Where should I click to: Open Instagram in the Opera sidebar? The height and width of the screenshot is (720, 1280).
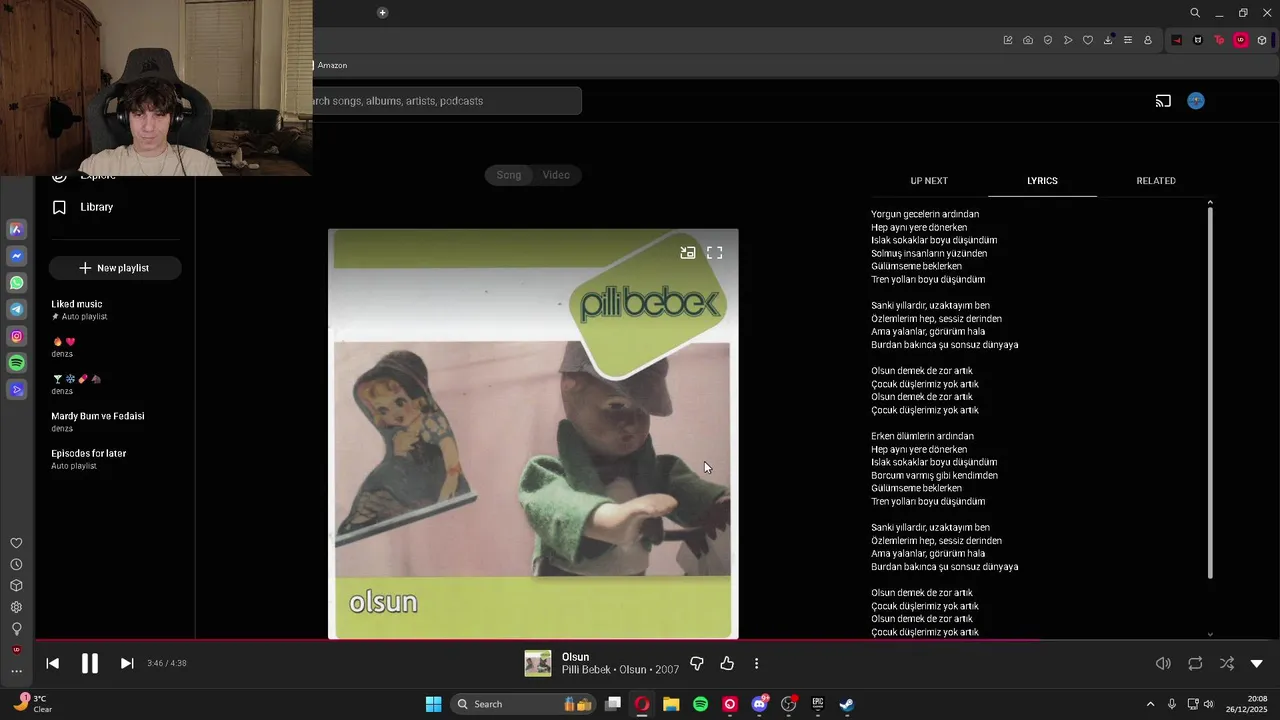point(16,337)
